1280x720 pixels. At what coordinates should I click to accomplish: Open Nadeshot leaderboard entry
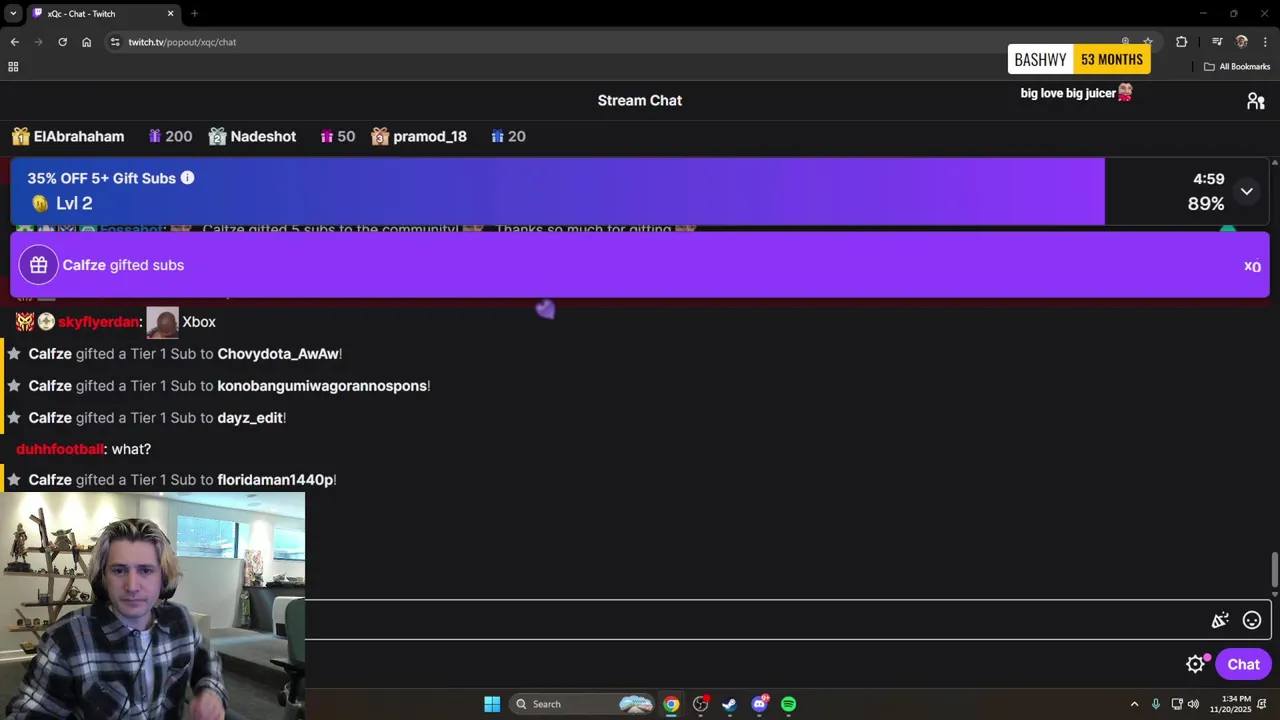(x=252, y=136)
